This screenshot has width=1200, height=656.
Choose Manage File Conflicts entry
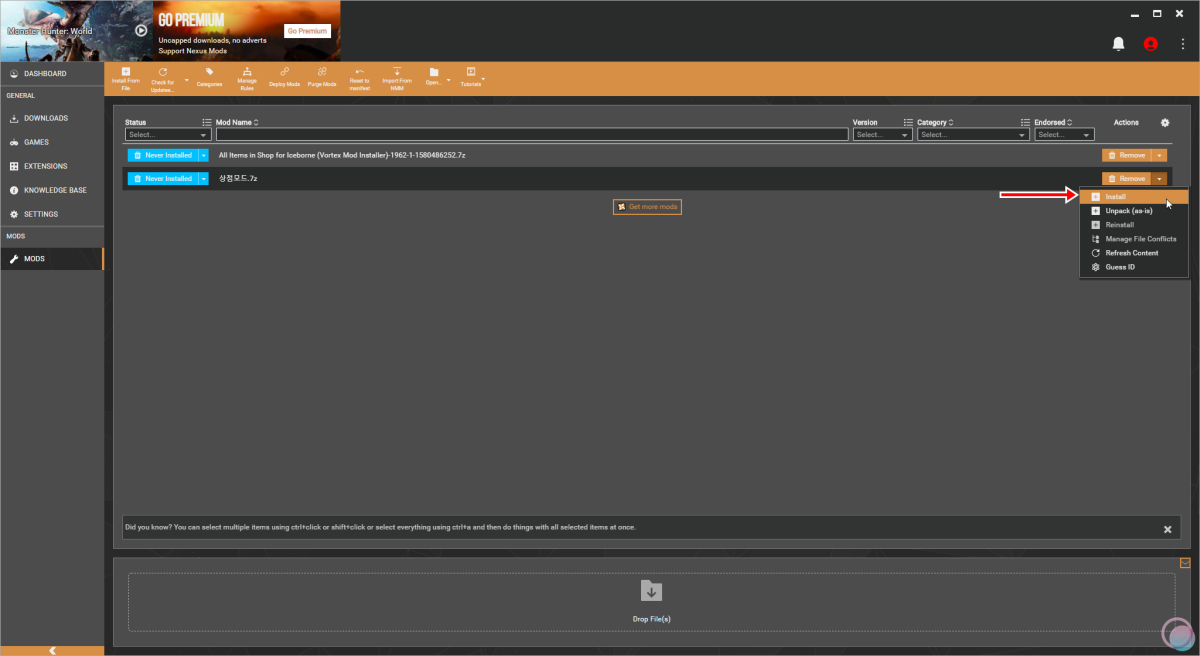(1134, 239)
